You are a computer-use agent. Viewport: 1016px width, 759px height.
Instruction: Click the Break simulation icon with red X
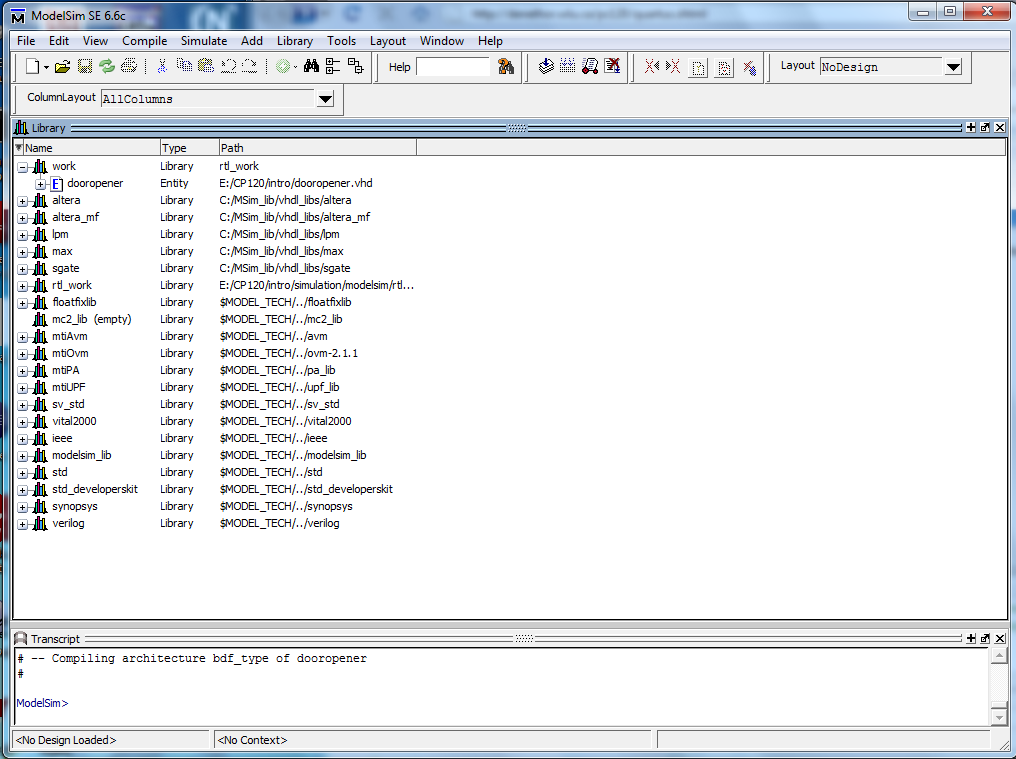(612, 66)
